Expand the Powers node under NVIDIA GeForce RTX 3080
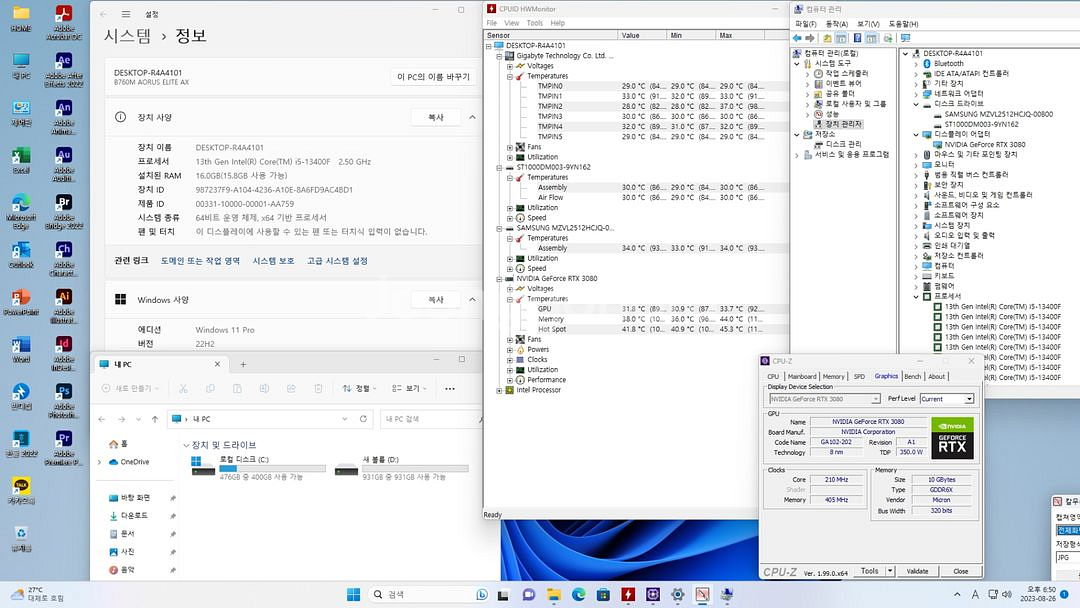 click(510, 350)
